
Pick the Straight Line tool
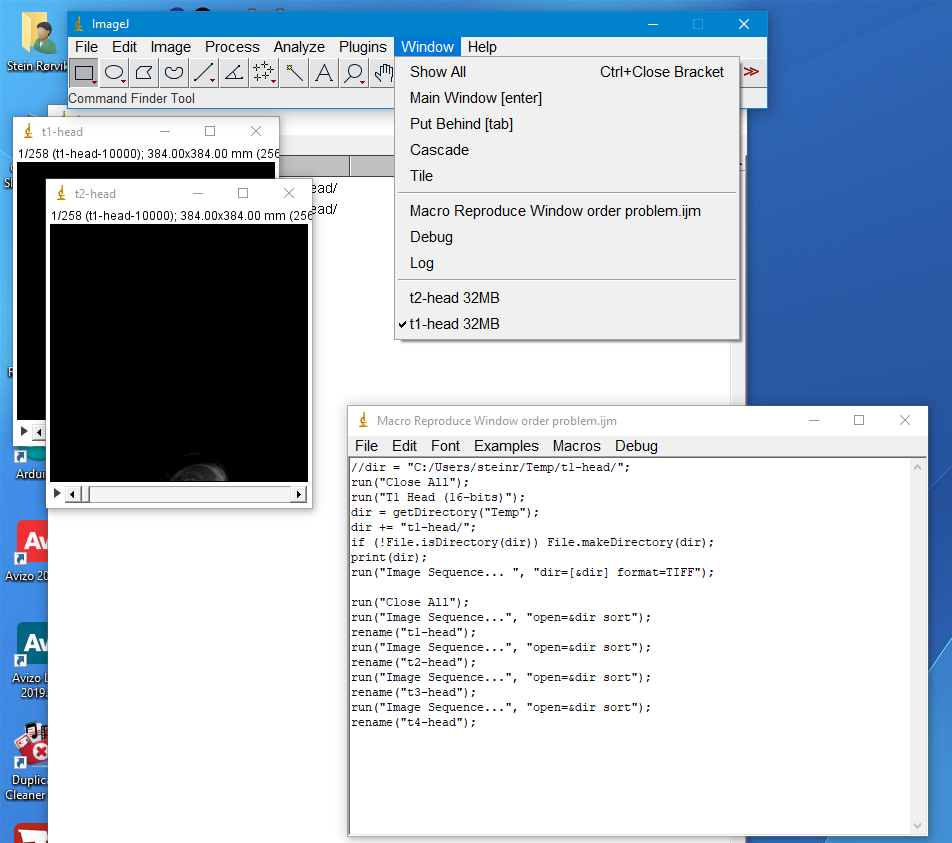click(x=204, y=72)
